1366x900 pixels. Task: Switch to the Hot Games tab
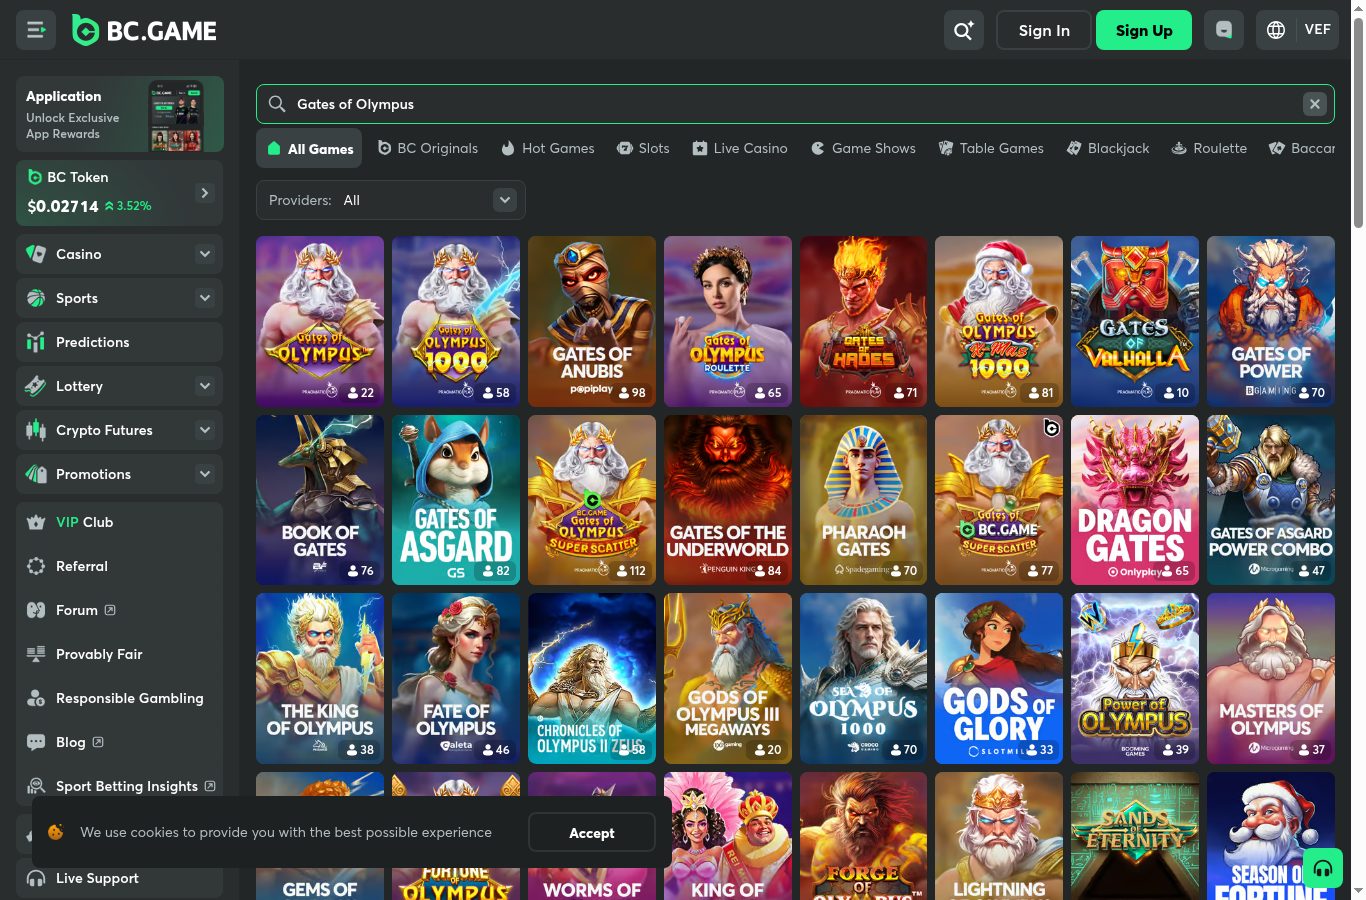click(x=548, y=148)
